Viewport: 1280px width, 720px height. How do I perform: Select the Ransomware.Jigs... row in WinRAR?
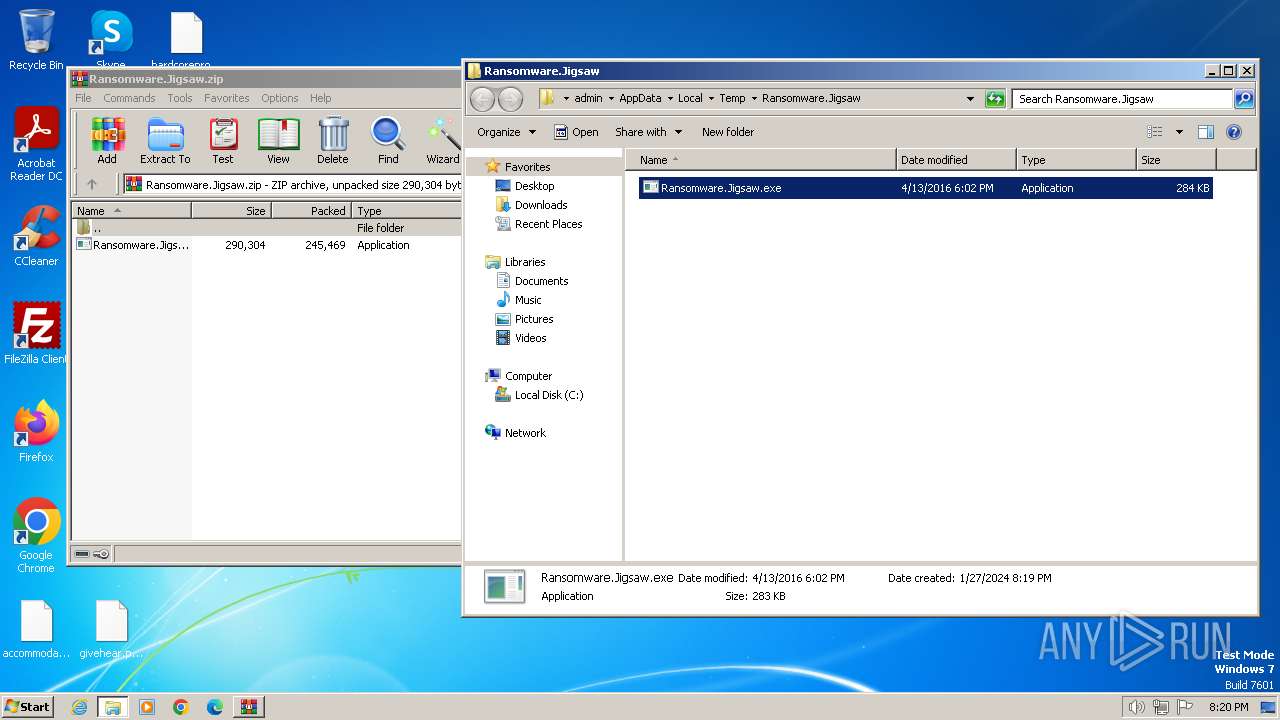(x=267, y=245)
